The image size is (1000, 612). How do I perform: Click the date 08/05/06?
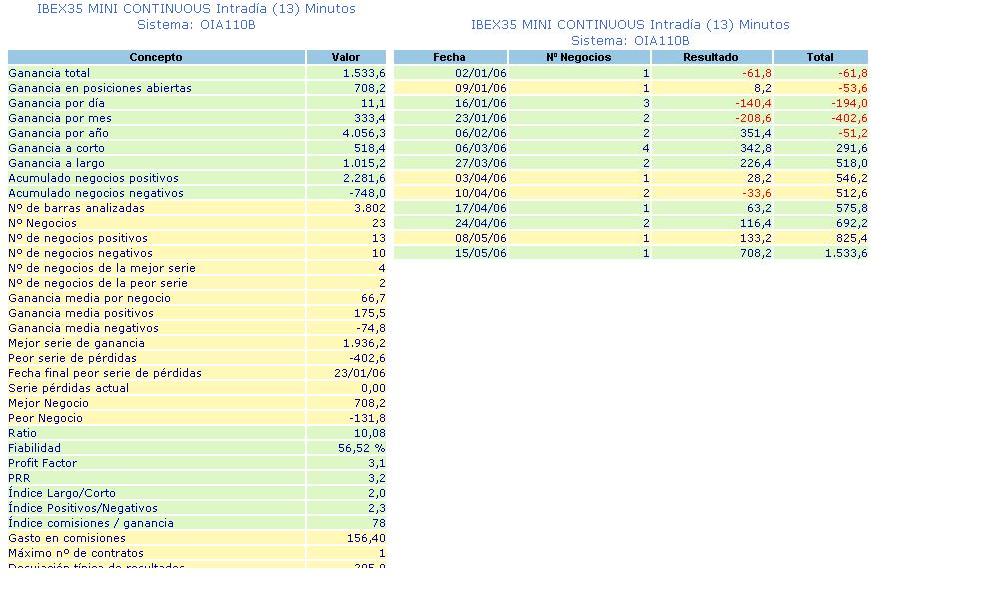(481, 238)
